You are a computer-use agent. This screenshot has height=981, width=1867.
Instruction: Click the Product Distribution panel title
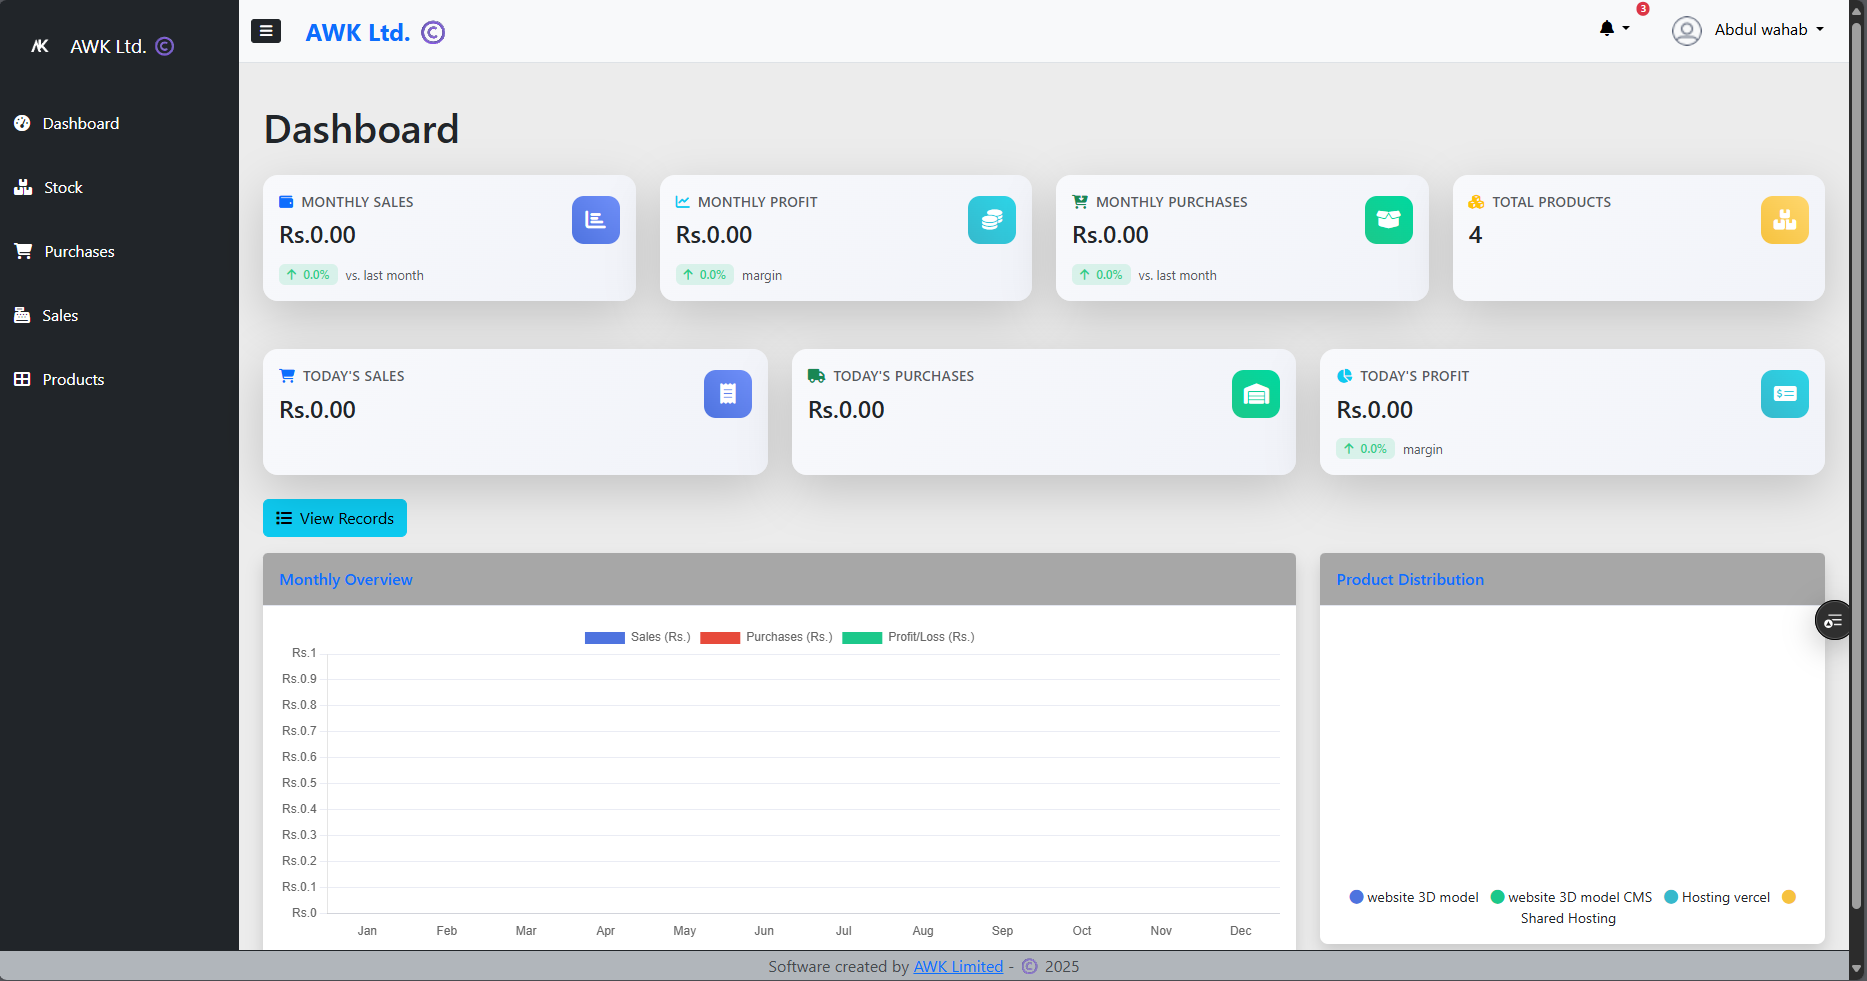coord(1410,579)
